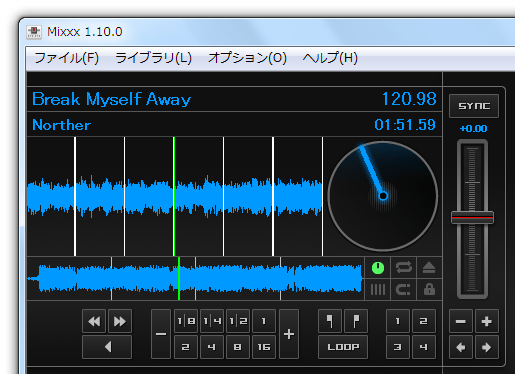
Task: Click the spinning vinyl widget
Action: [383, 196]
